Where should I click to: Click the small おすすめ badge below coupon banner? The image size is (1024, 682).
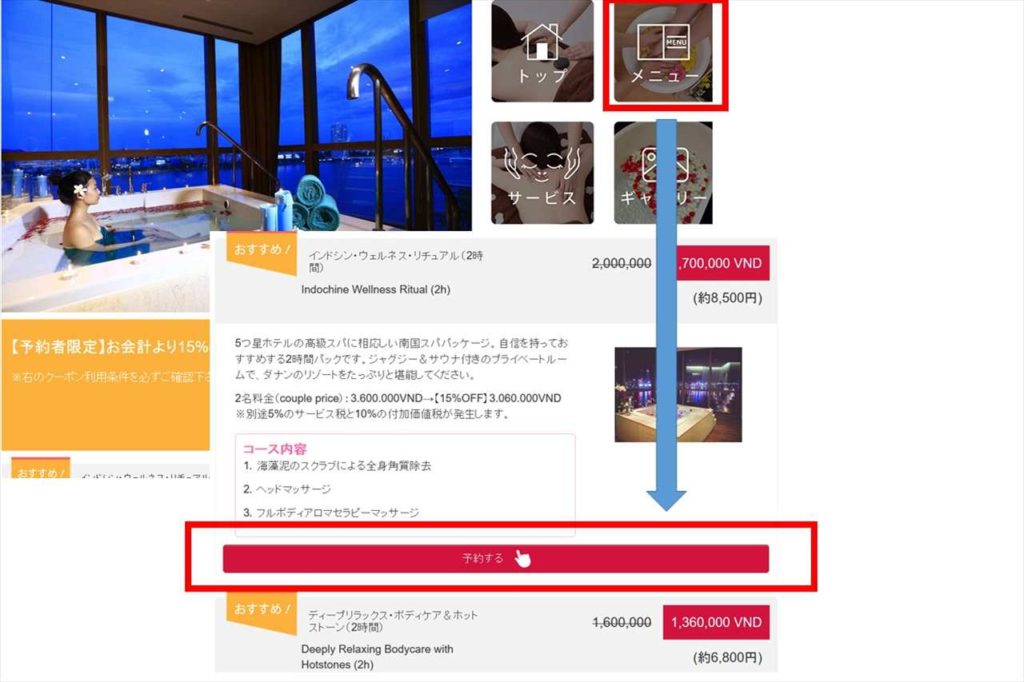[40, 469]
